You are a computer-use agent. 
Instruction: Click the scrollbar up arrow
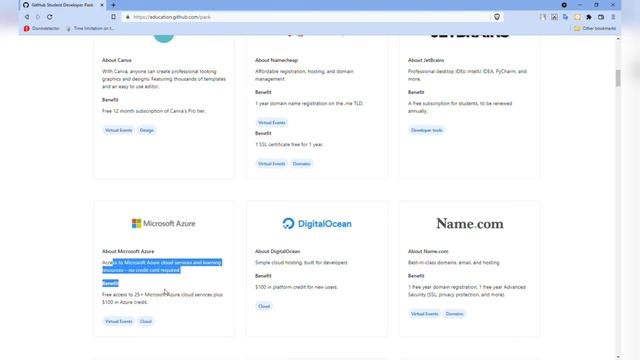(618, 38)
